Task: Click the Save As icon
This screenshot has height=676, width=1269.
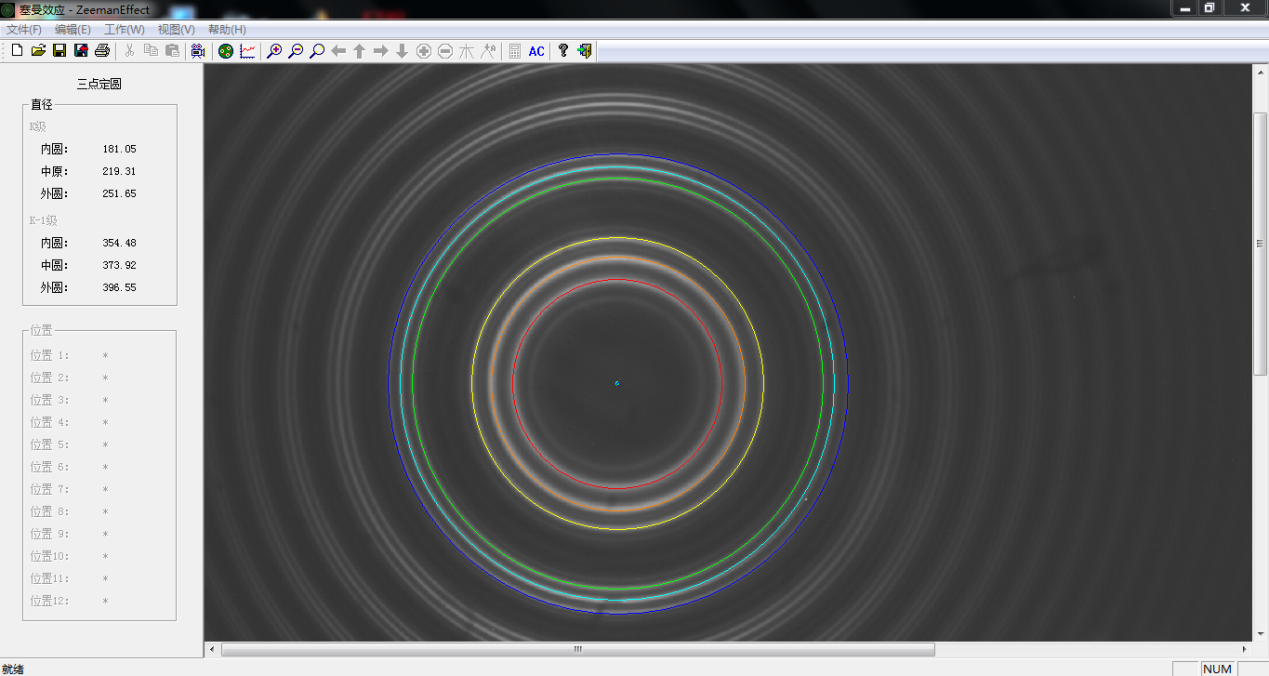Action: point(80,51)
